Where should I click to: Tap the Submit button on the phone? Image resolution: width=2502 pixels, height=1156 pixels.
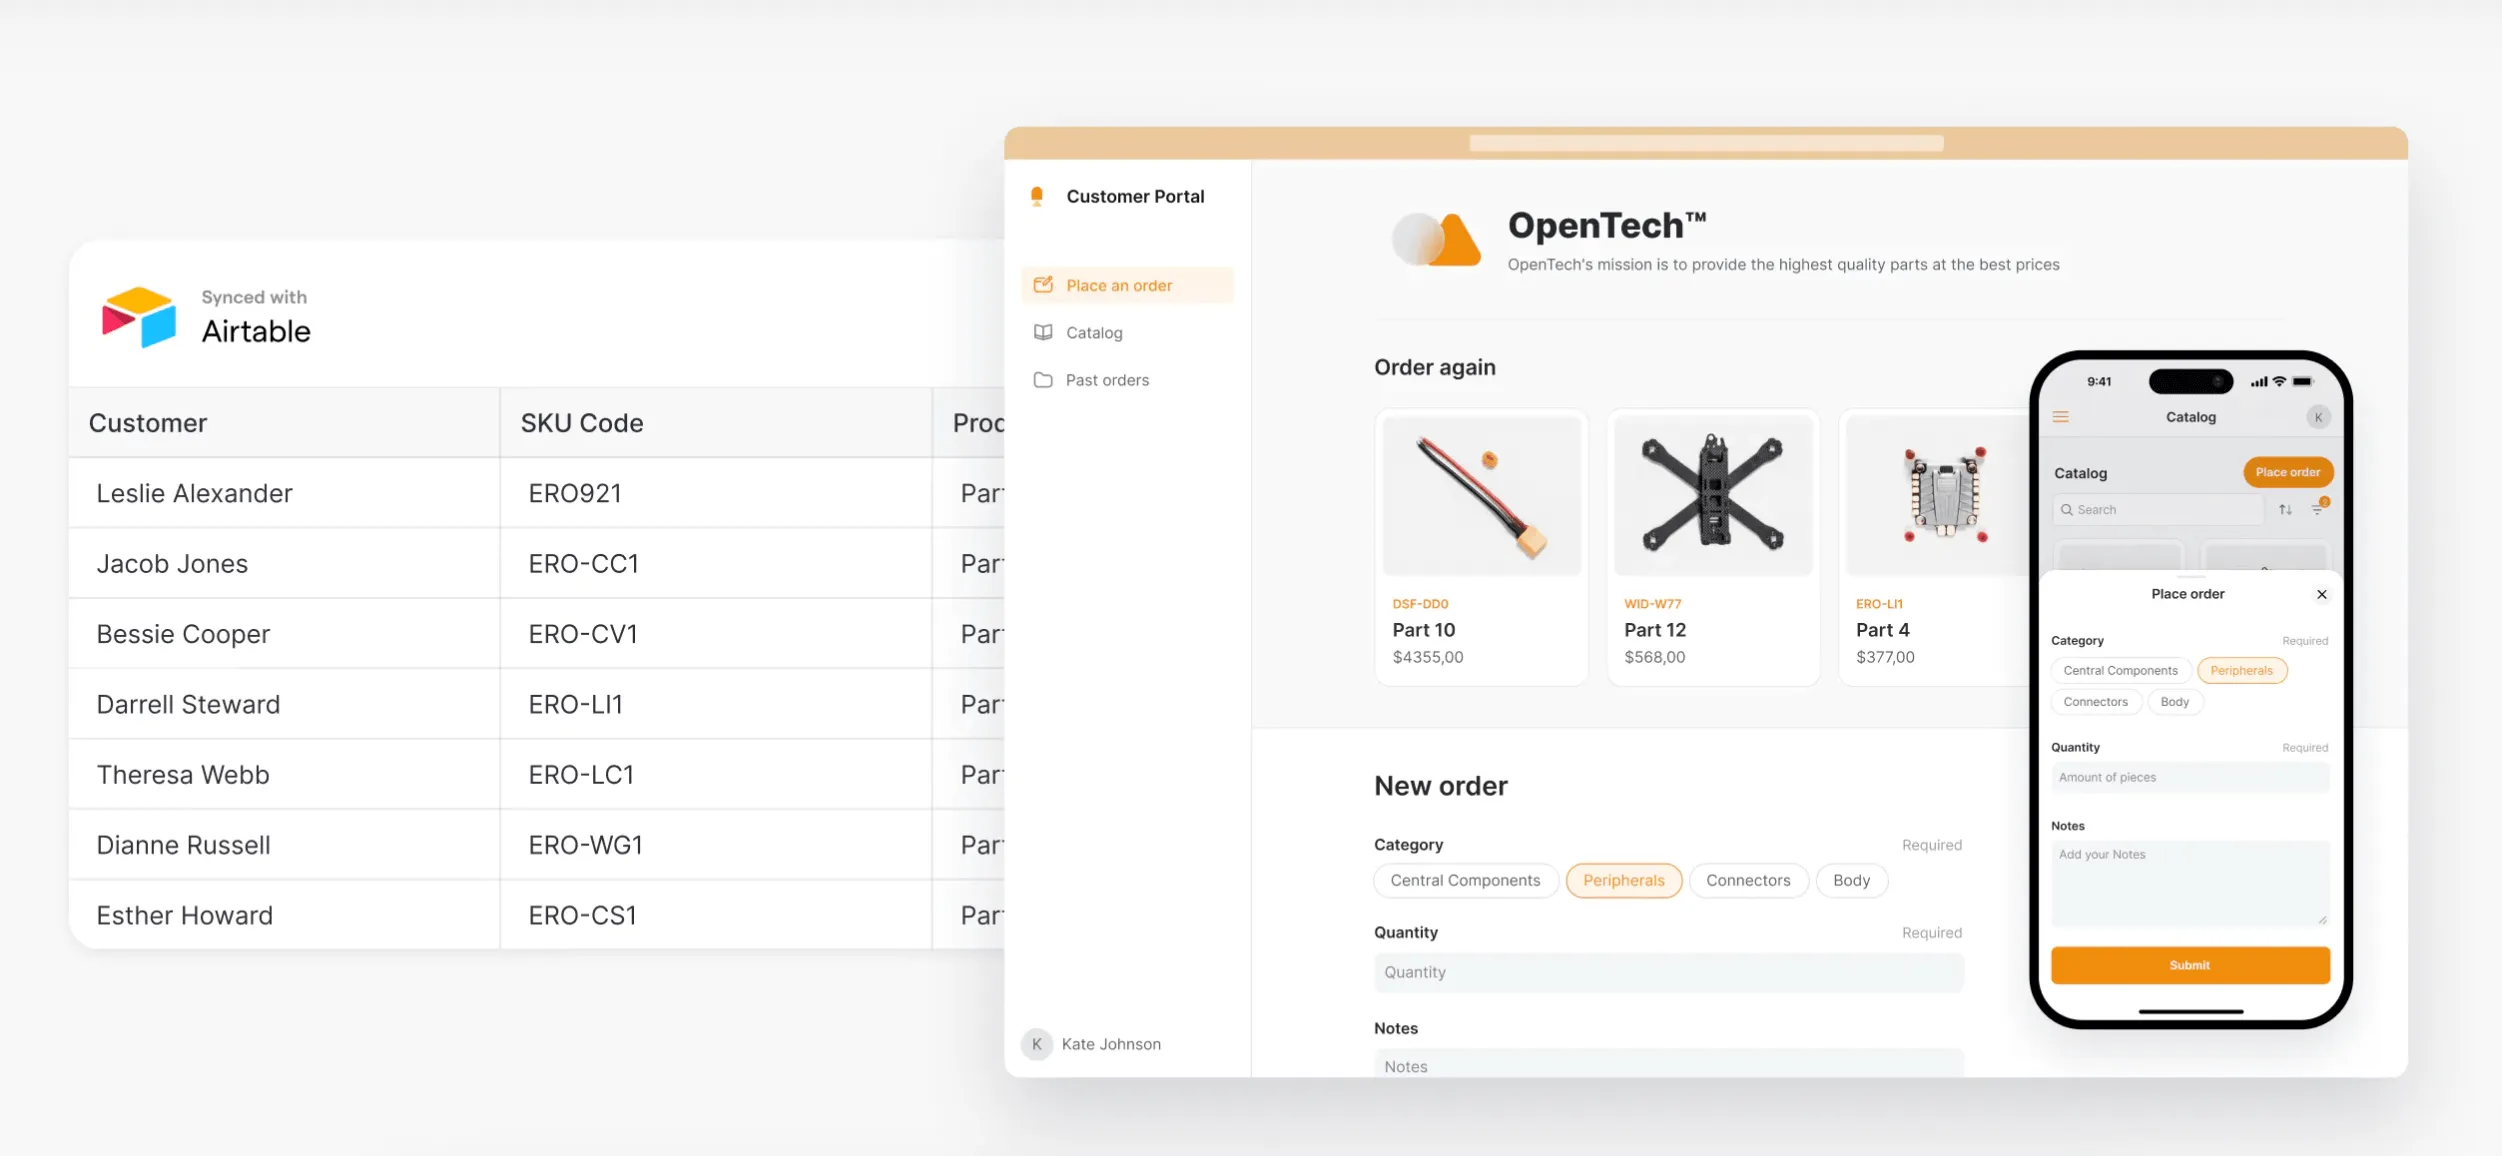pos(2189,964)
